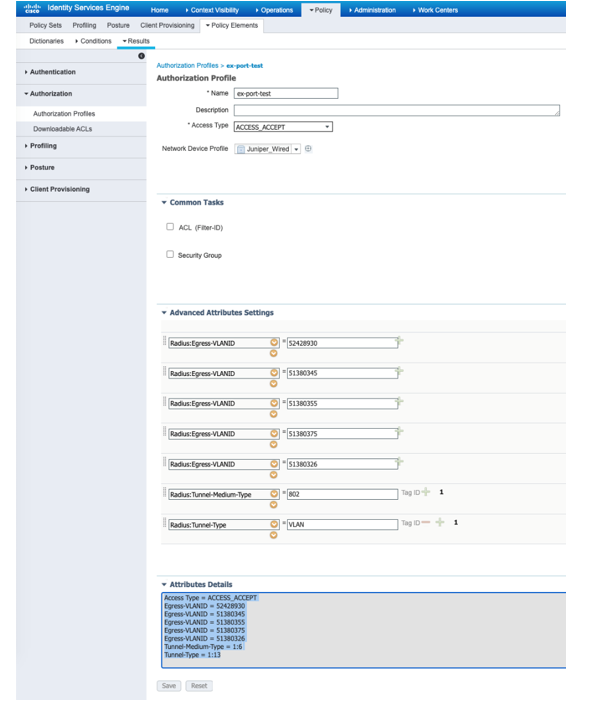Add Tag ID plus on Tunnel-Medium-Type row
The image size is (616, 704).
click(426, 492)
